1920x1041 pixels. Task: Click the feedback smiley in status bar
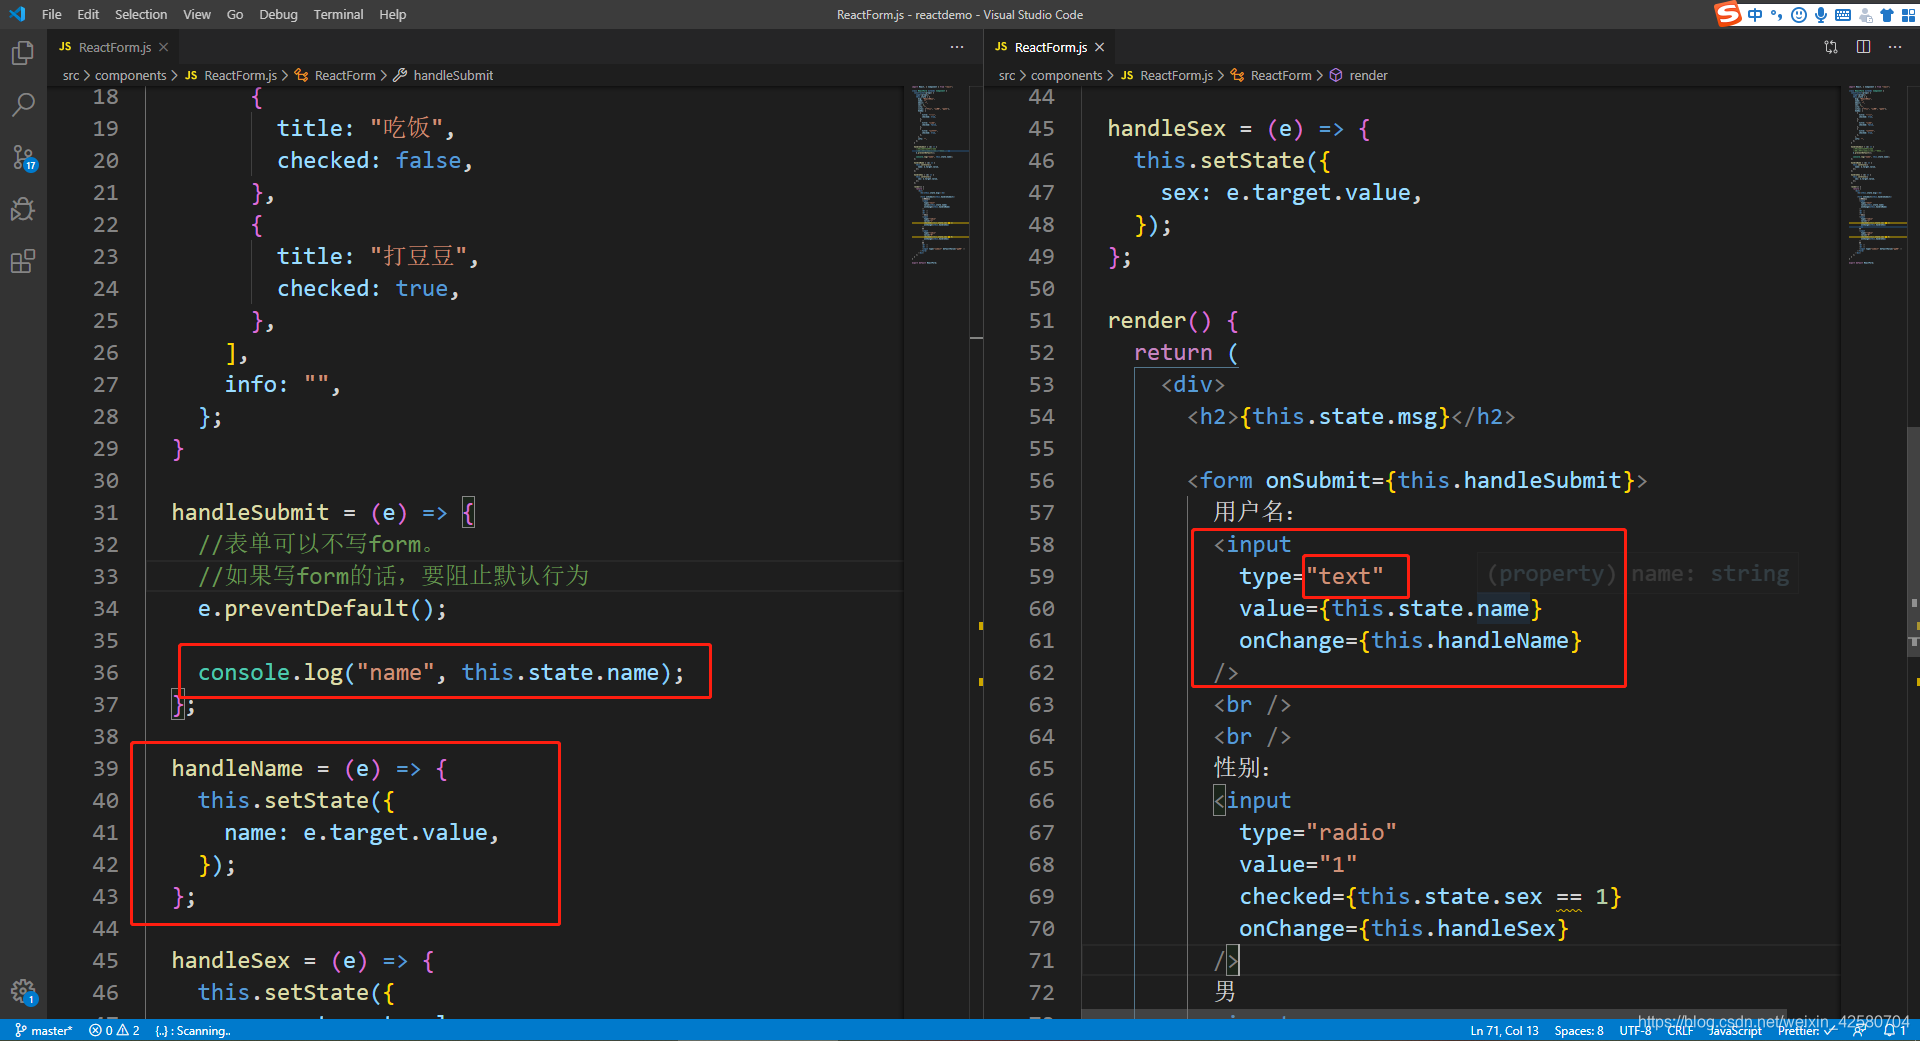point(1859,1030)
